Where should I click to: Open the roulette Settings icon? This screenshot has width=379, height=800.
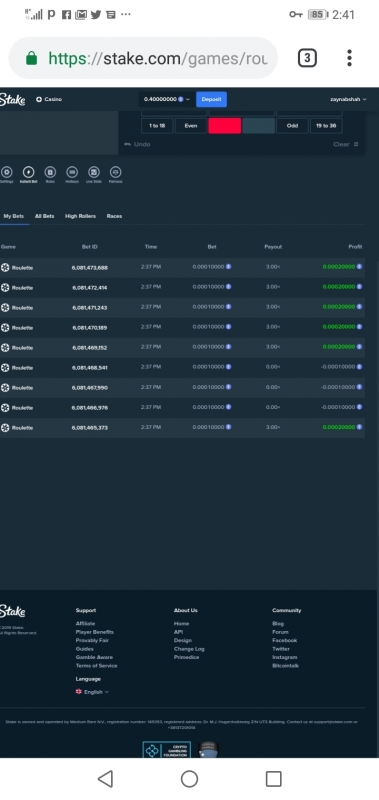click(6, 172)
